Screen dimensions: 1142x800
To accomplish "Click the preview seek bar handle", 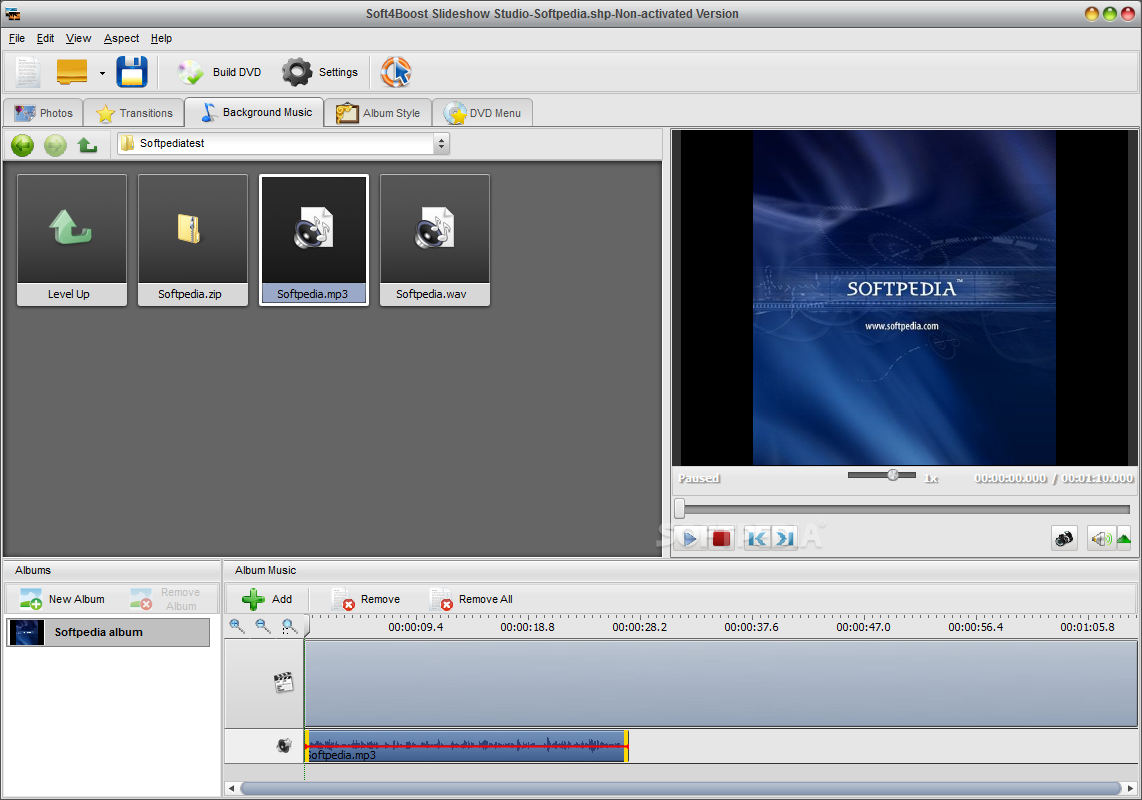I will [680, 508].
